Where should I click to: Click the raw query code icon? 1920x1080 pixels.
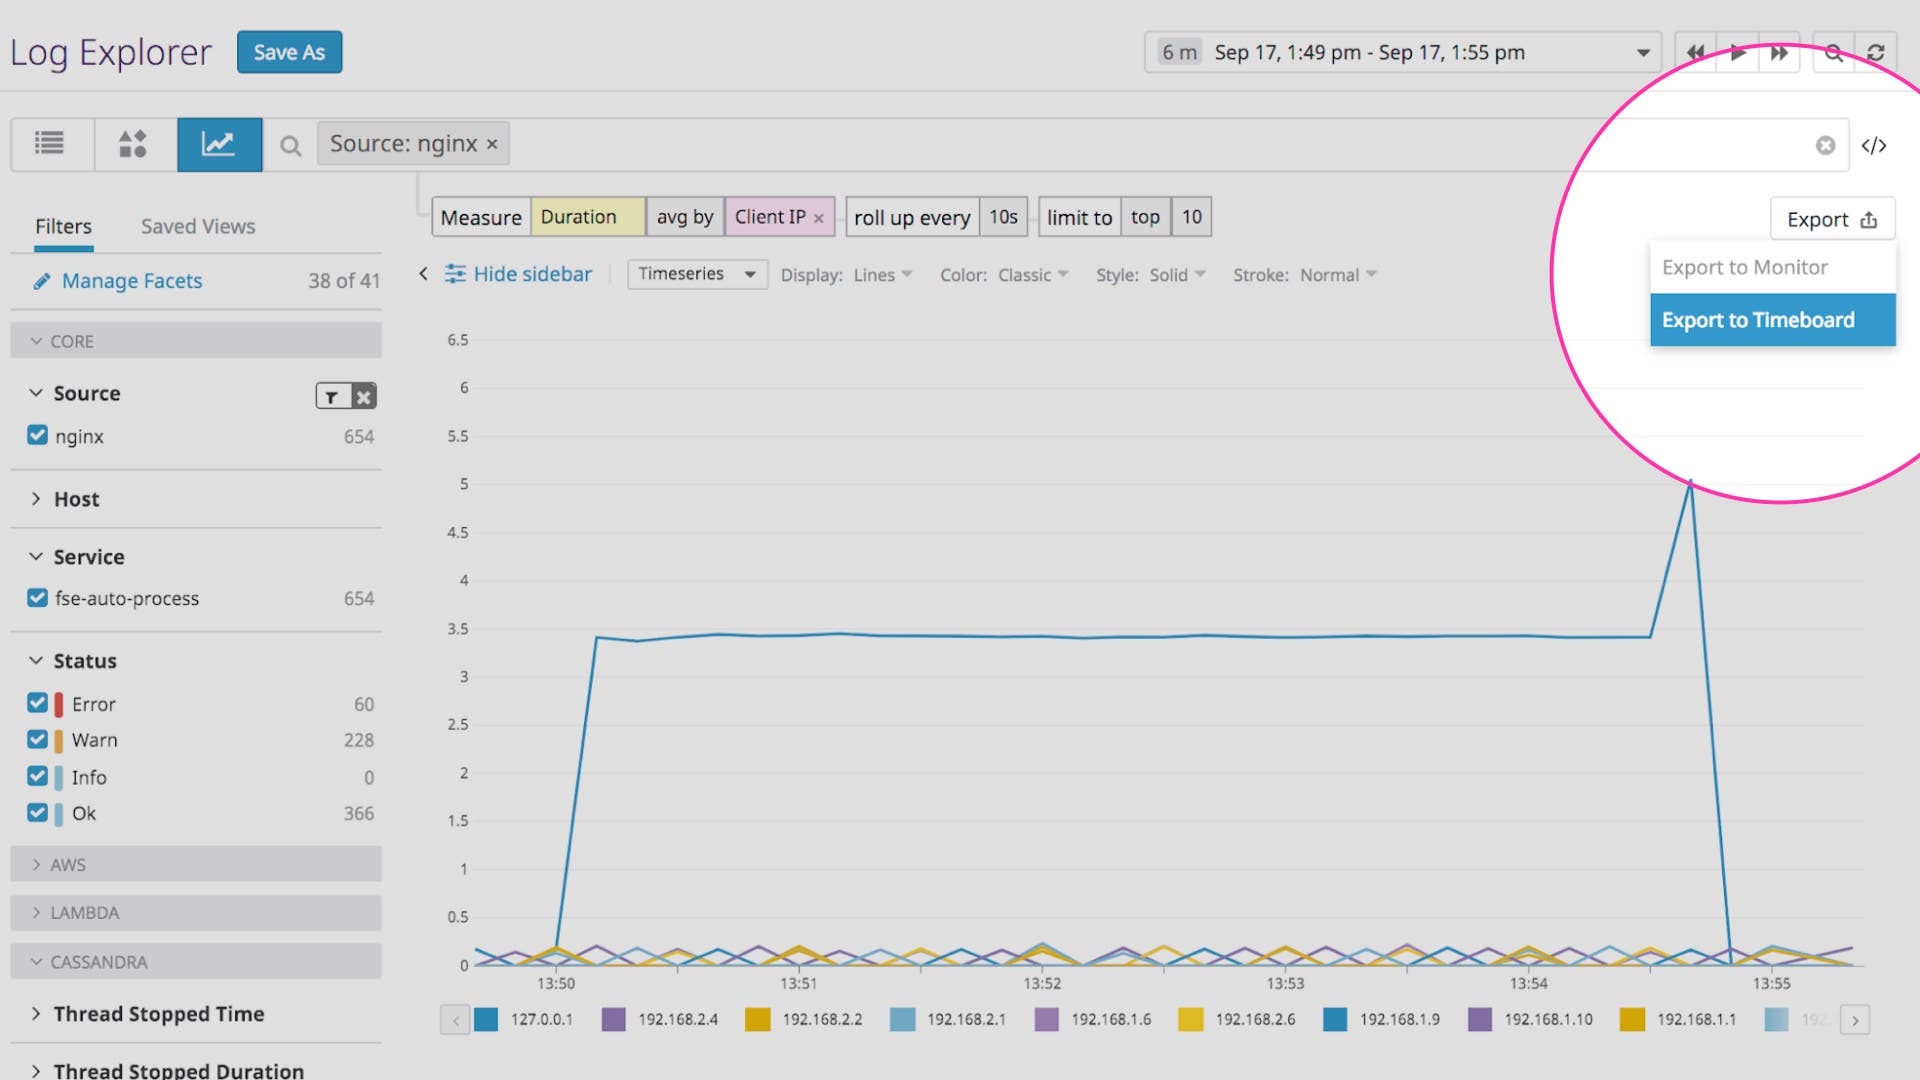point(1876,144)
